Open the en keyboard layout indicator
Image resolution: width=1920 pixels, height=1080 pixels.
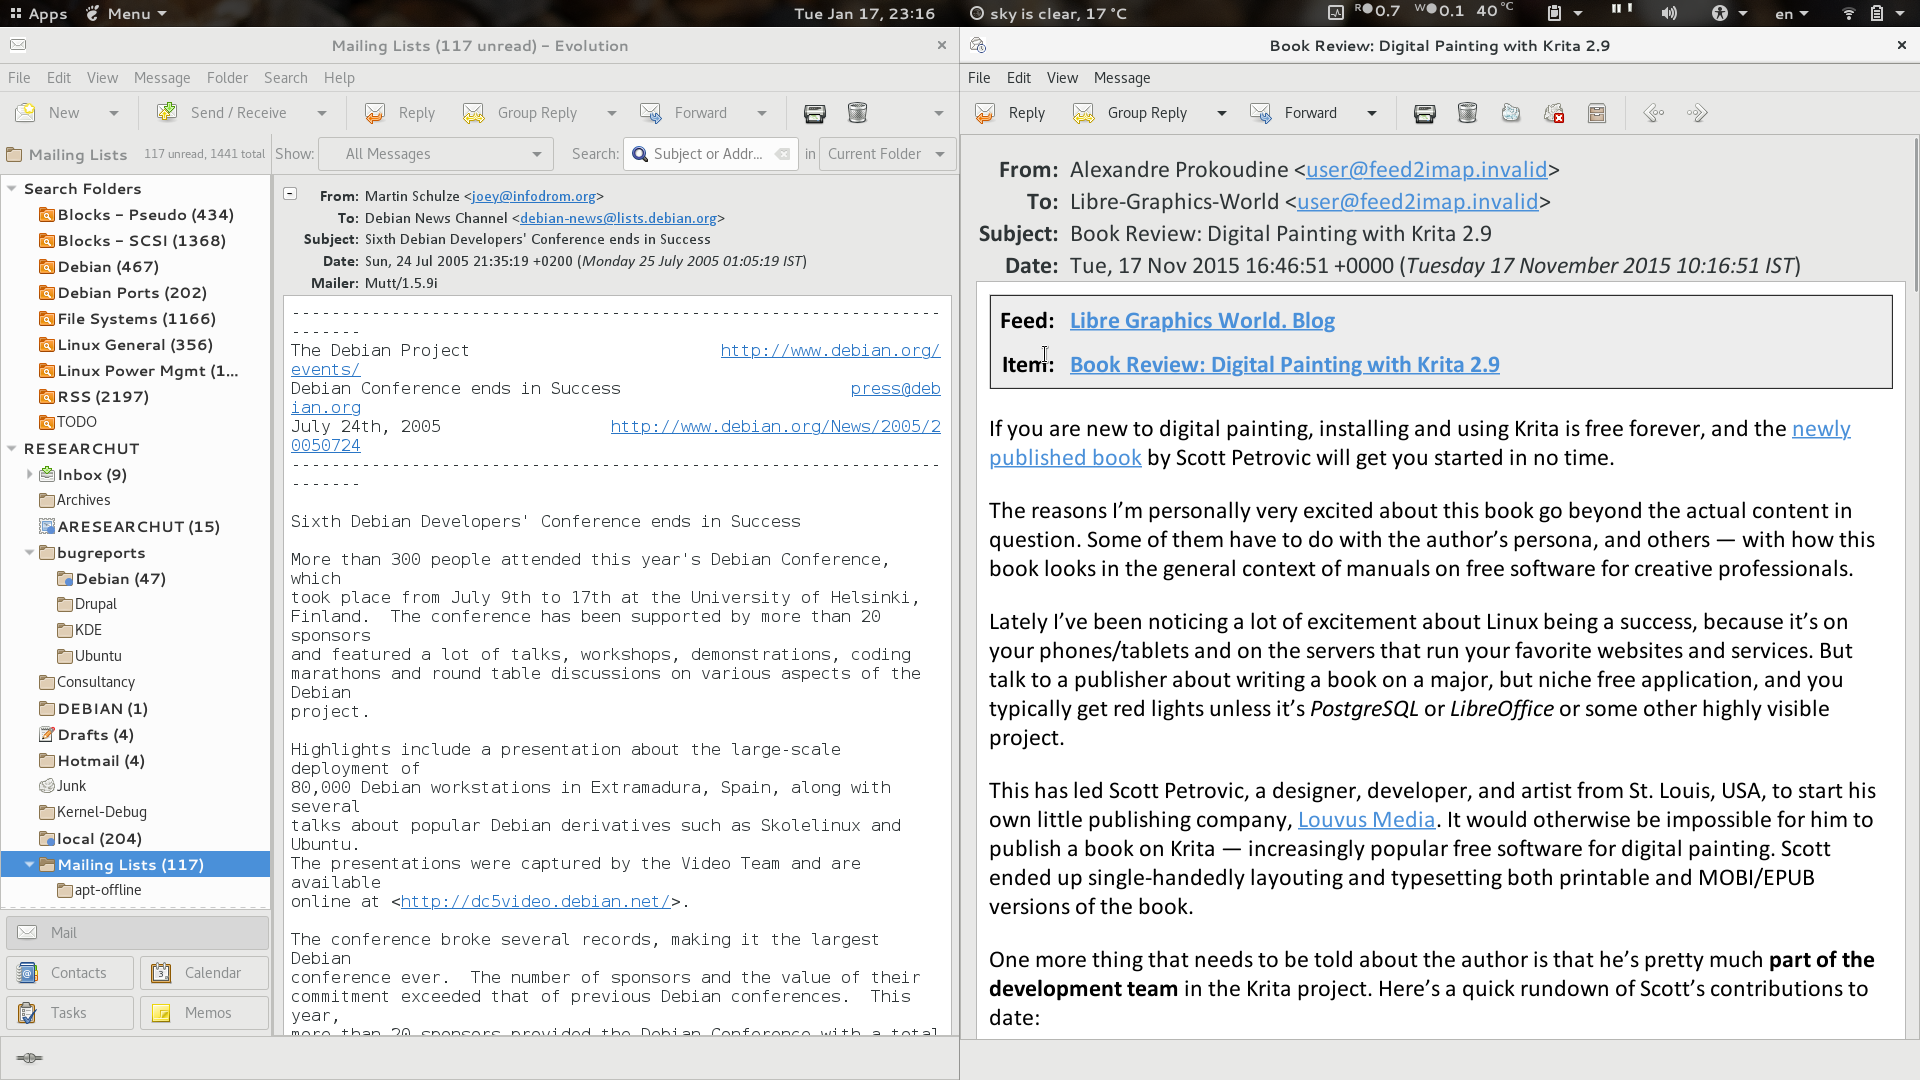(1791, 13)
